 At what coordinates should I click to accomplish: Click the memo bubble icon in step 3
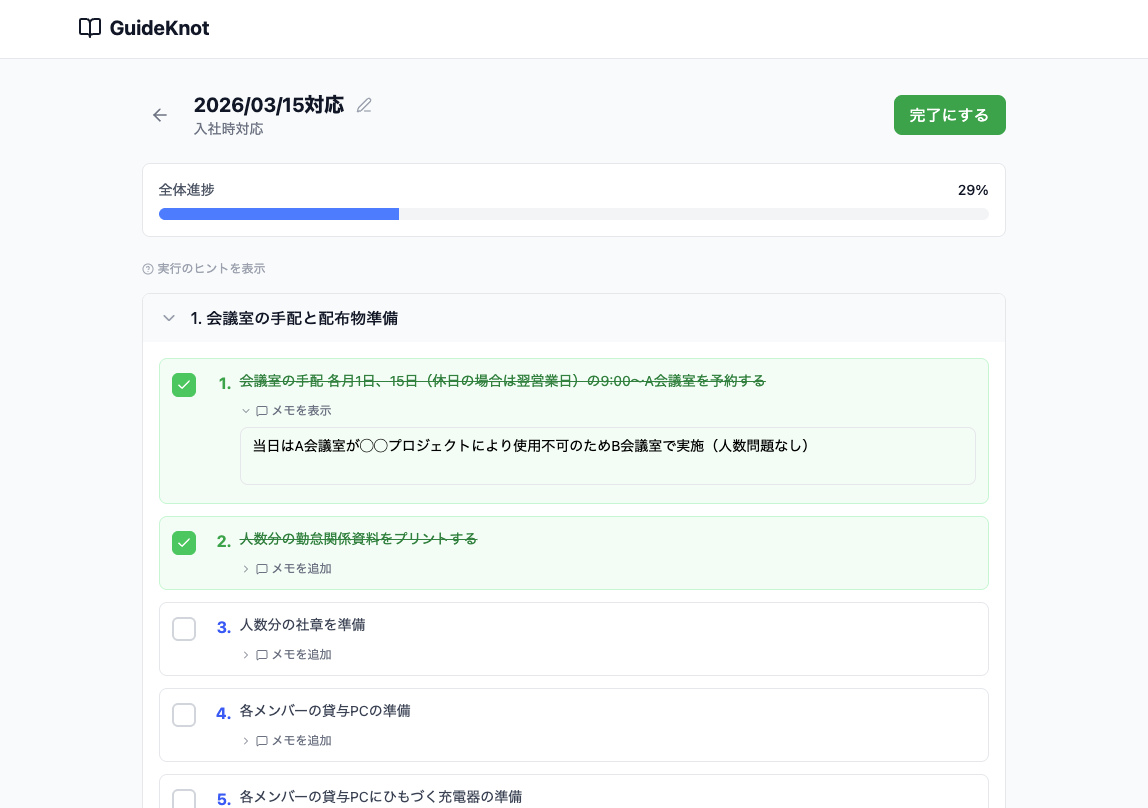click(x=262, y=655)
